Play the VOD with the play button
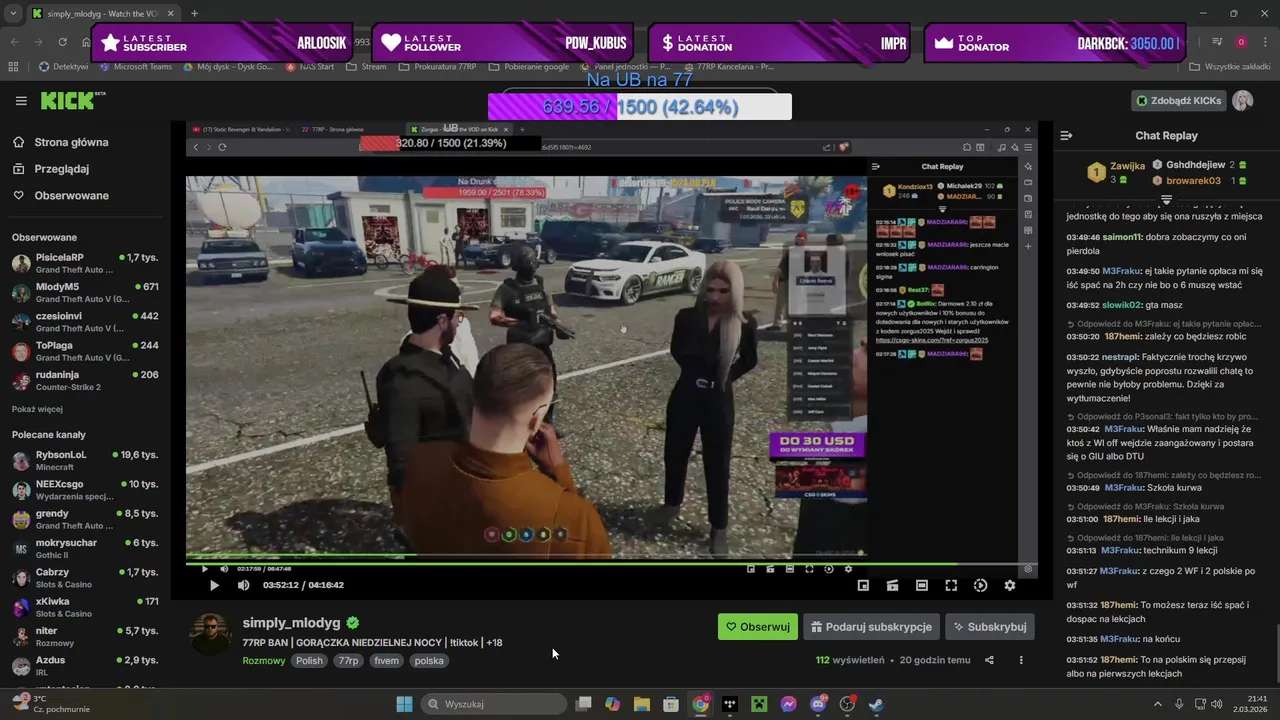This screenshot has height=720, width=1280. 213,585
